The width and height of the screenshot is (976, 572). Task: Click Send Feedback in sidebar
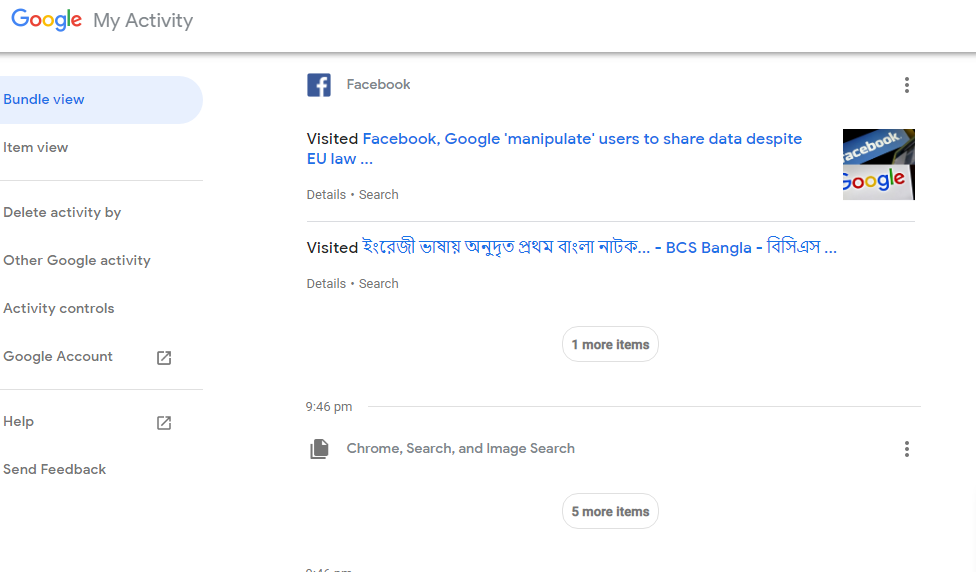click(x=55, y=469)
